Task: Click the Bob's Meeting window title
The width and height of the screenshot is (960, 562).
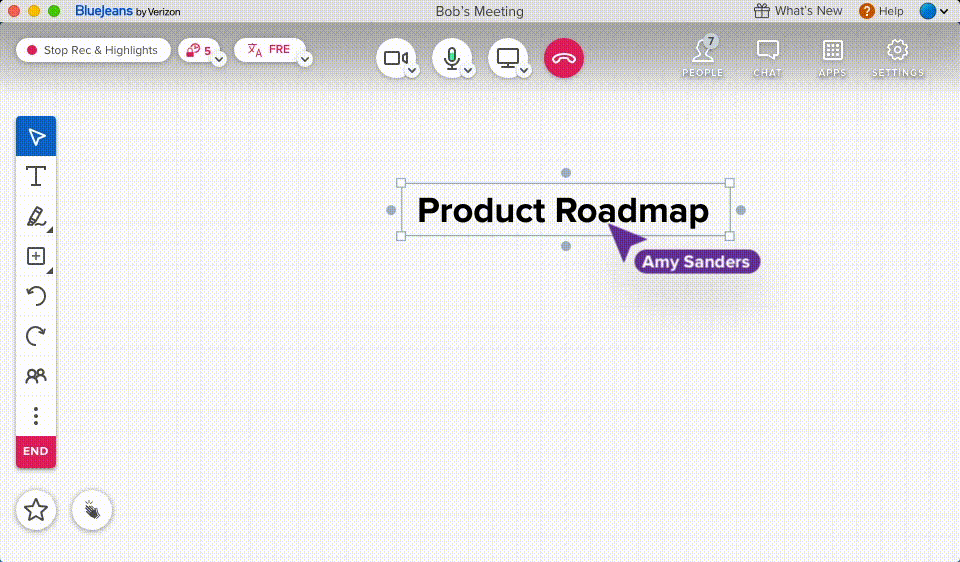Action: 479,11
